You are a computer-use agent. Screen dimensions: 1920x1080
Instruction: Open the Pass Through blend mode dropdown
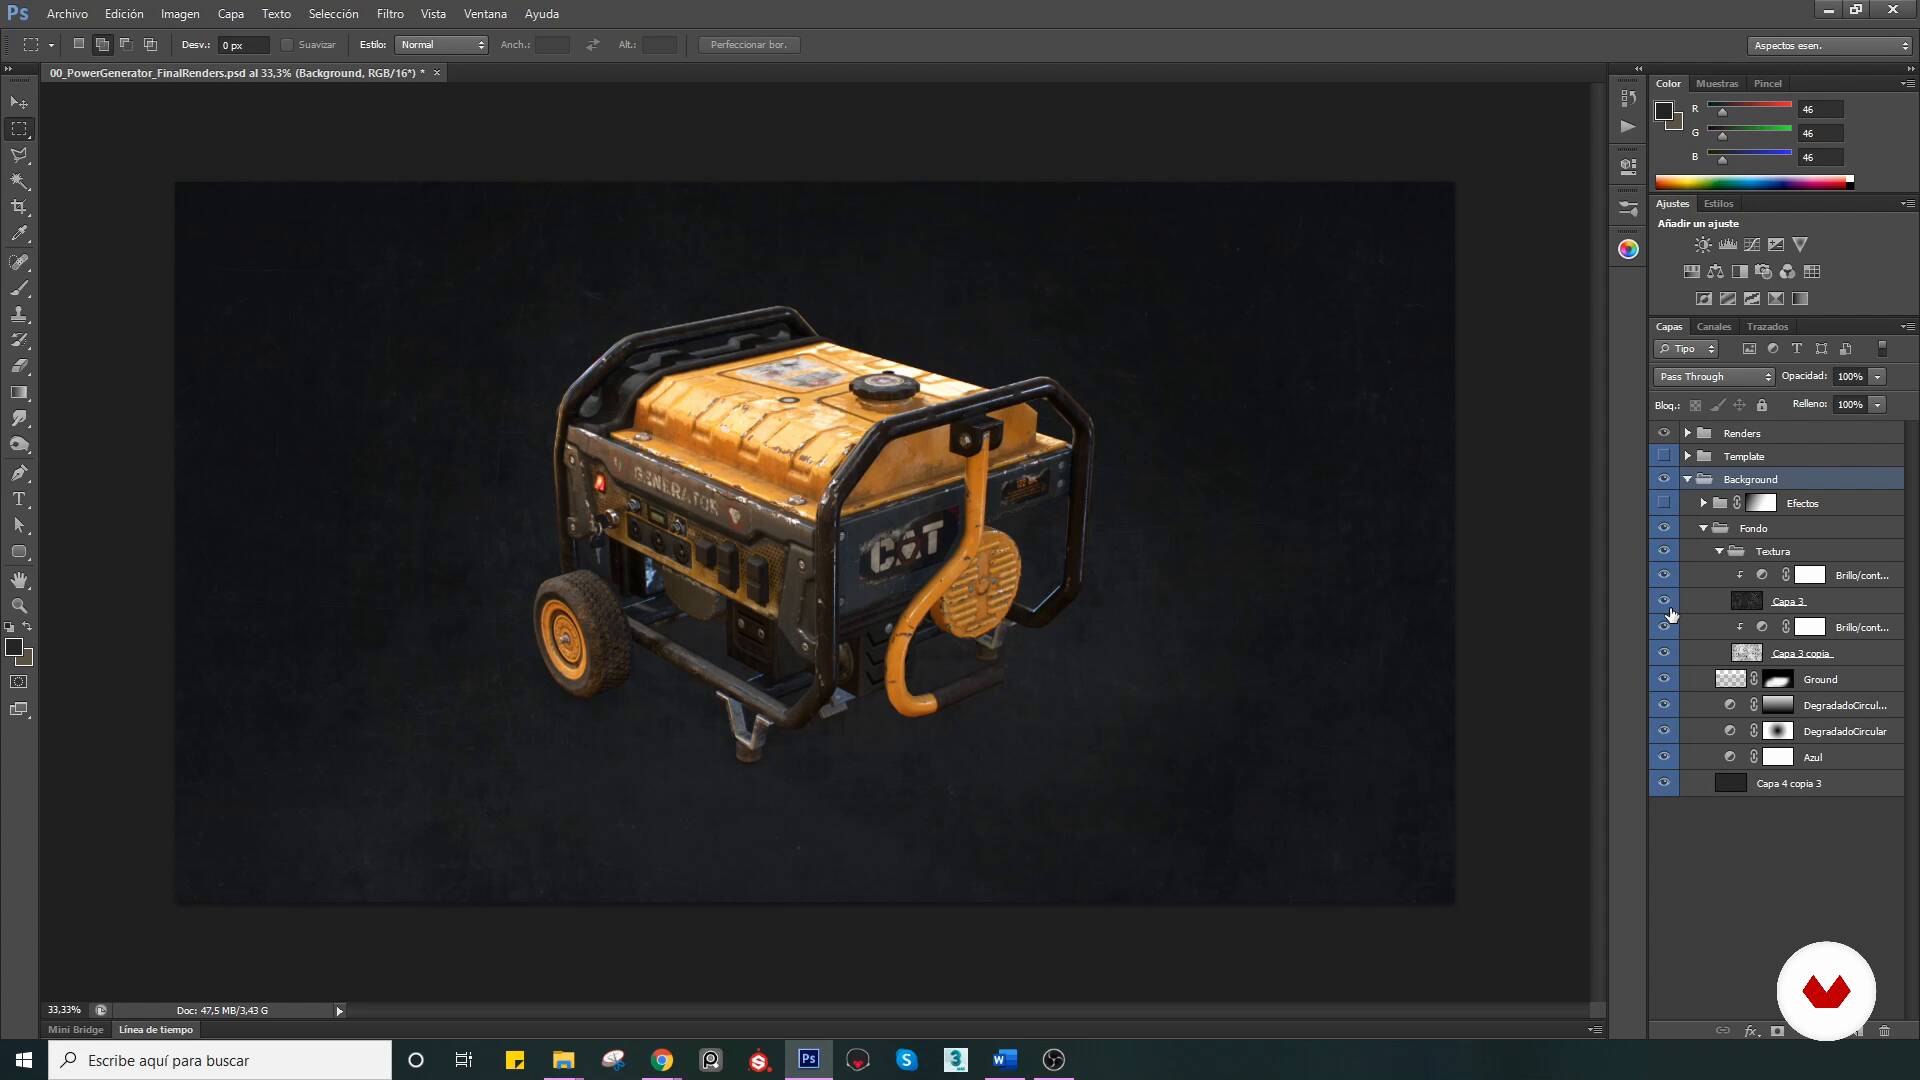click(x=1714, y=377)
